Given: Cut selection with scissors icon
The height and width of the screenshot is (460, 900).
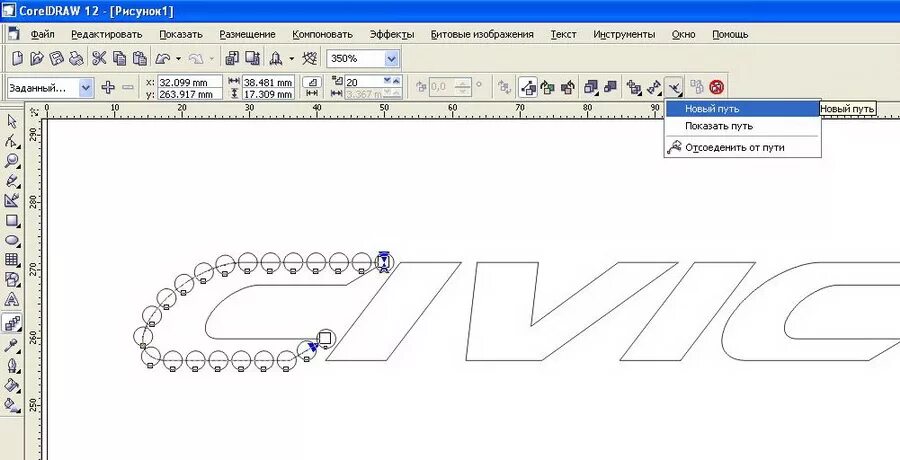Looking at the screenshot, I should [99, 59].
